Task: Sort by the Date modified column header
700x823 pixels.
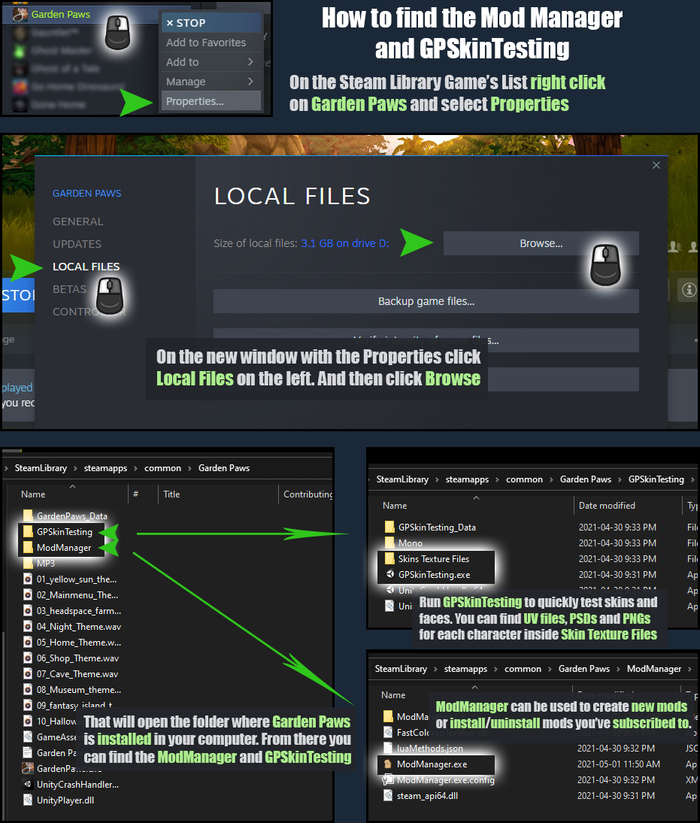Action: (607, 505)
